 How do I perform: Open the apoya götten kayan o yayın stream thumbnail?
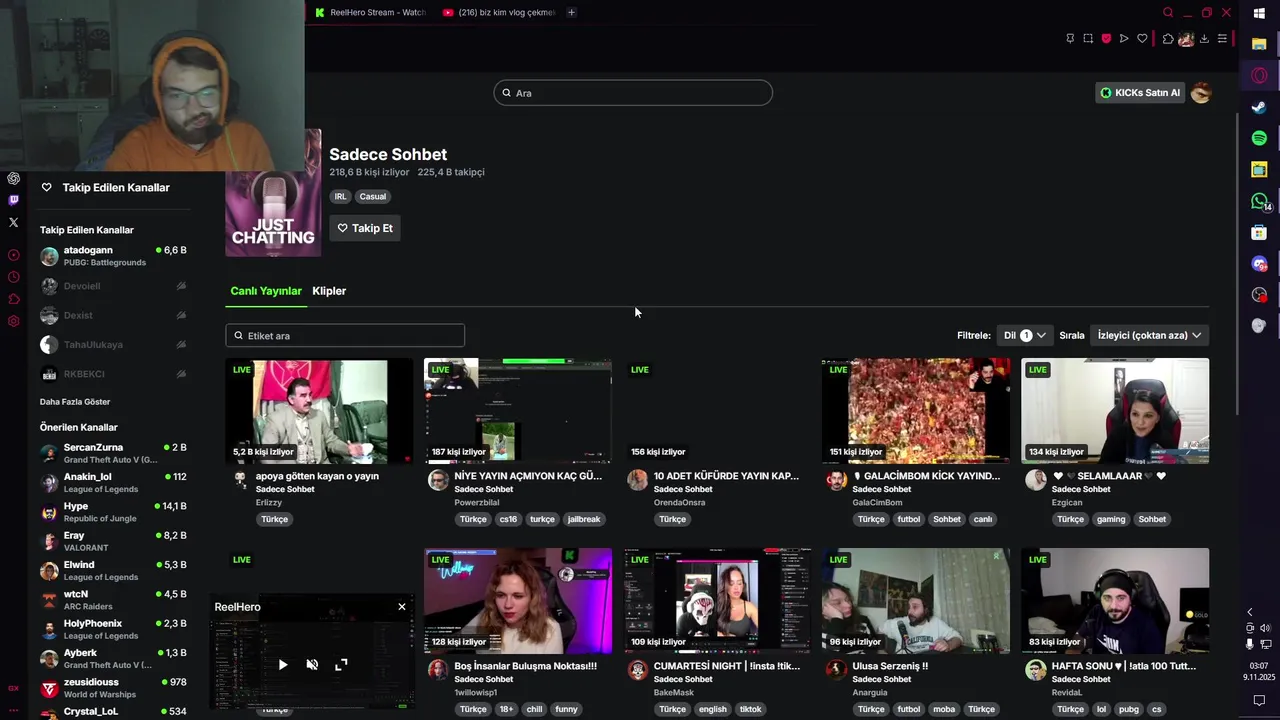[x=319, y=411]
